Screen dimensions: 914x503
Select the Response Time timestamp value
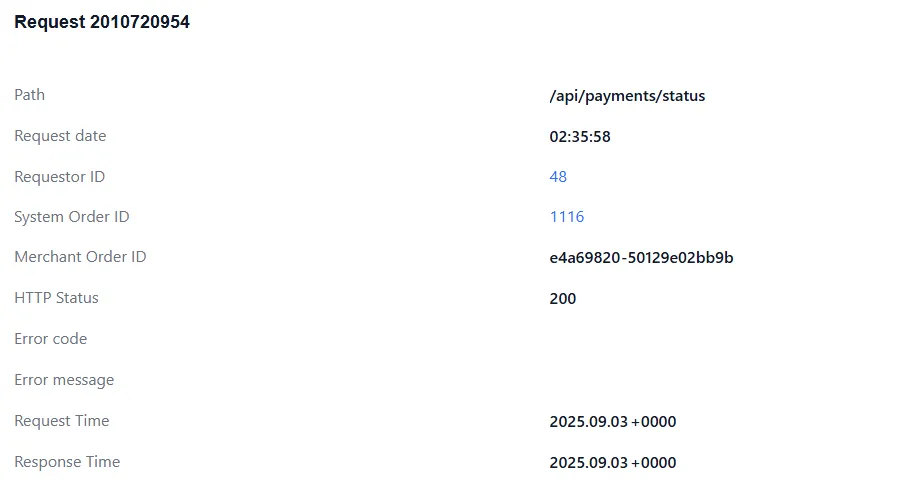coord(613,463)
